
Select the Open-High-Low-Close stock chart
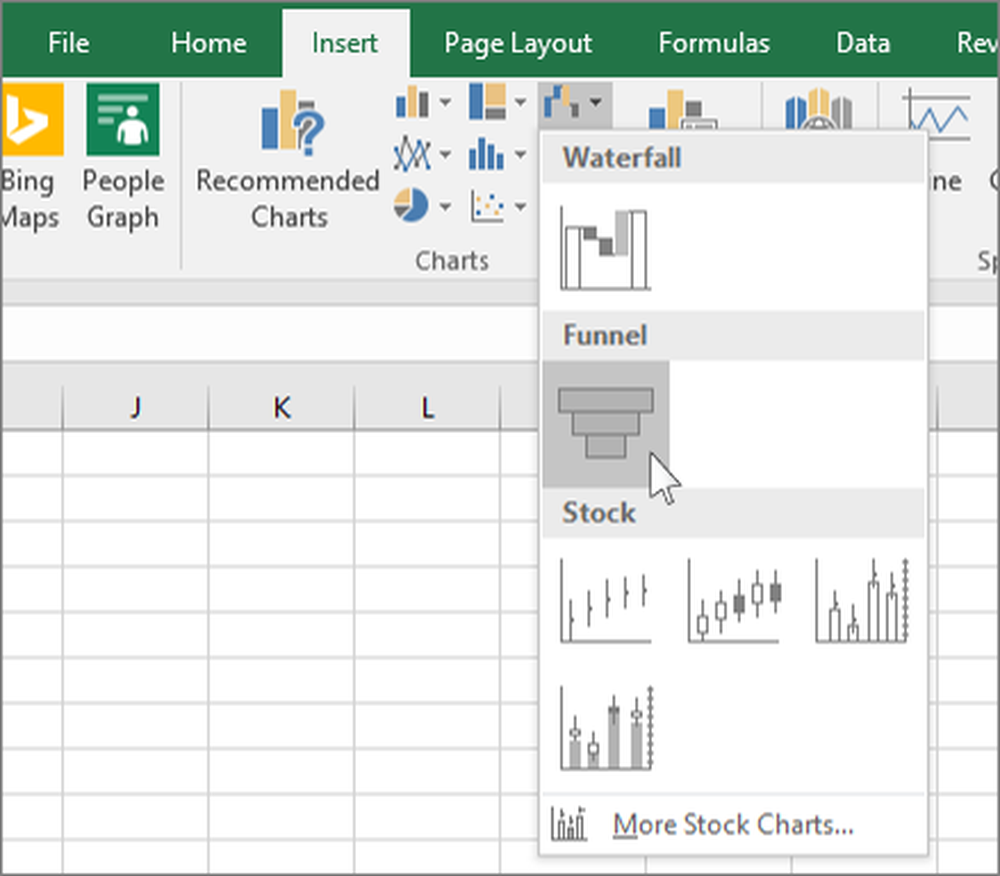[733, 601]
